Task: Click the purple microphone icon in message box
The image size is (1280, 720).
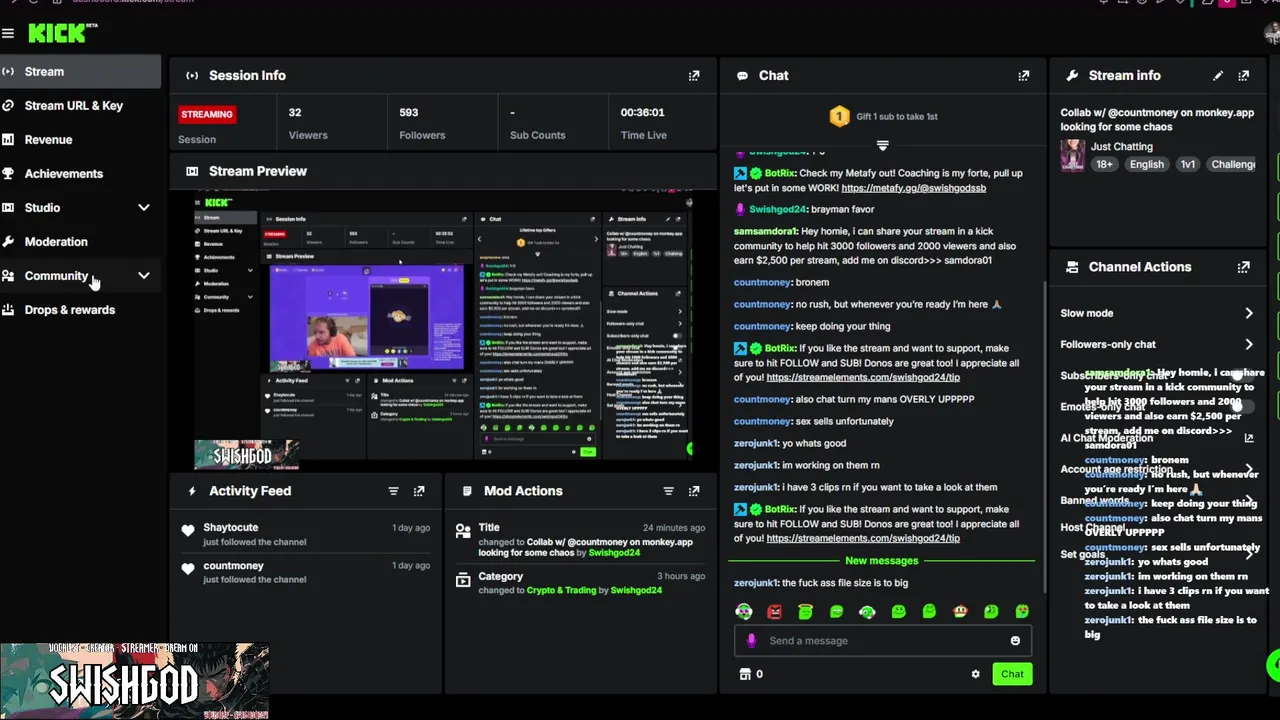Action: click(x=752, y=641)
